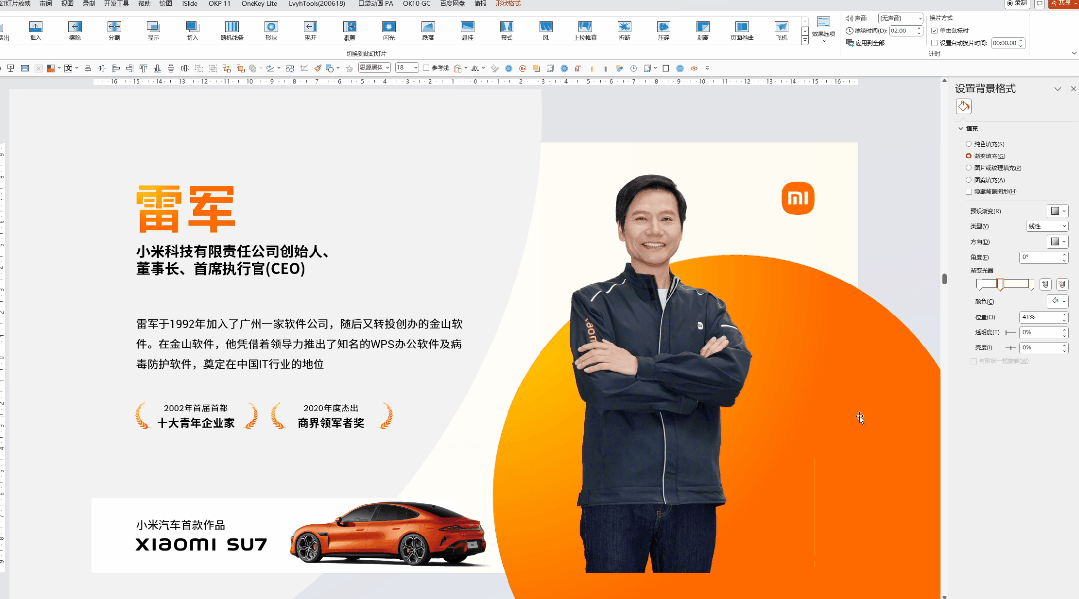Open the OneKey Lite ribbon tab

259,3
